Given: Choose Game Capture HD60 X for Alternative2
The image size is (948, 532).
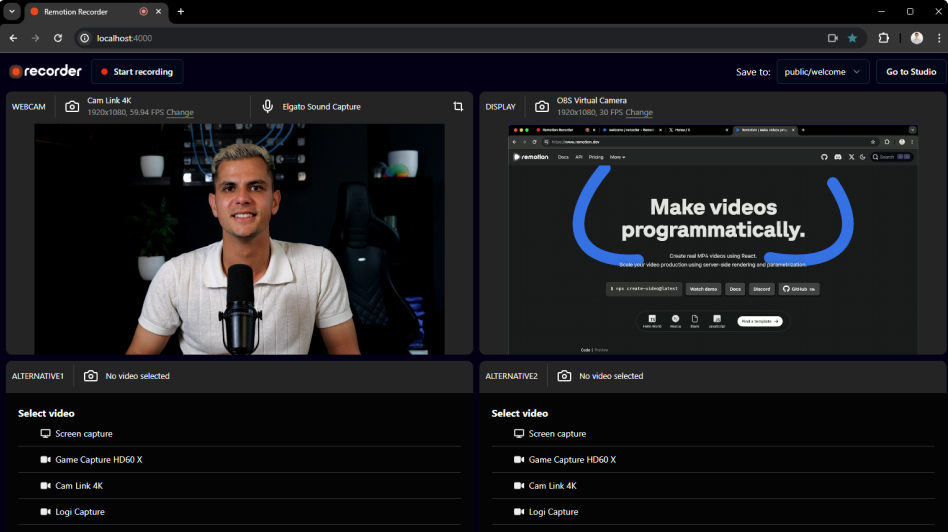Looking at the screenshot, I should click(x=572, y=460).
